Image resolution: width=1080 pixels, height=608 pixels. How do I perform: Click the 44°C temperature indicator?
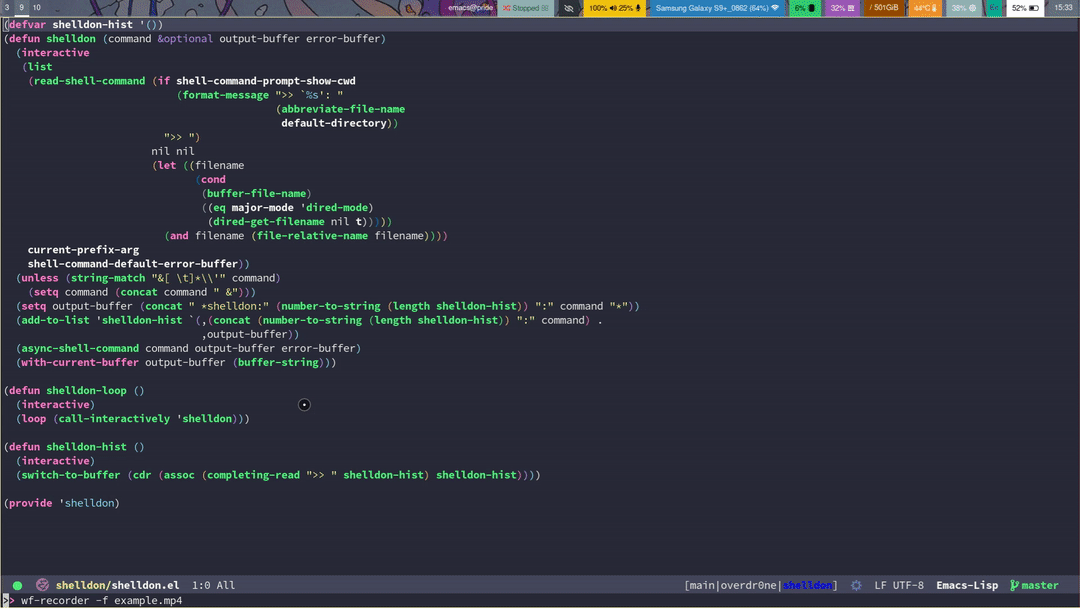(925, 8)
